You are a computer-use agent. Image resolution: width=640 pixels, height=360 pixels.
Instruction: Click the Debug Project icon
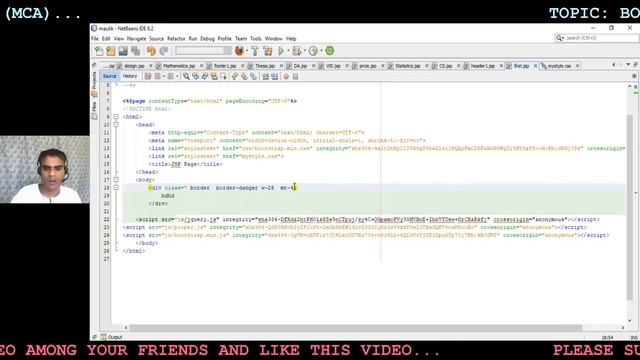pyautogui.click(x=297, y=51)
